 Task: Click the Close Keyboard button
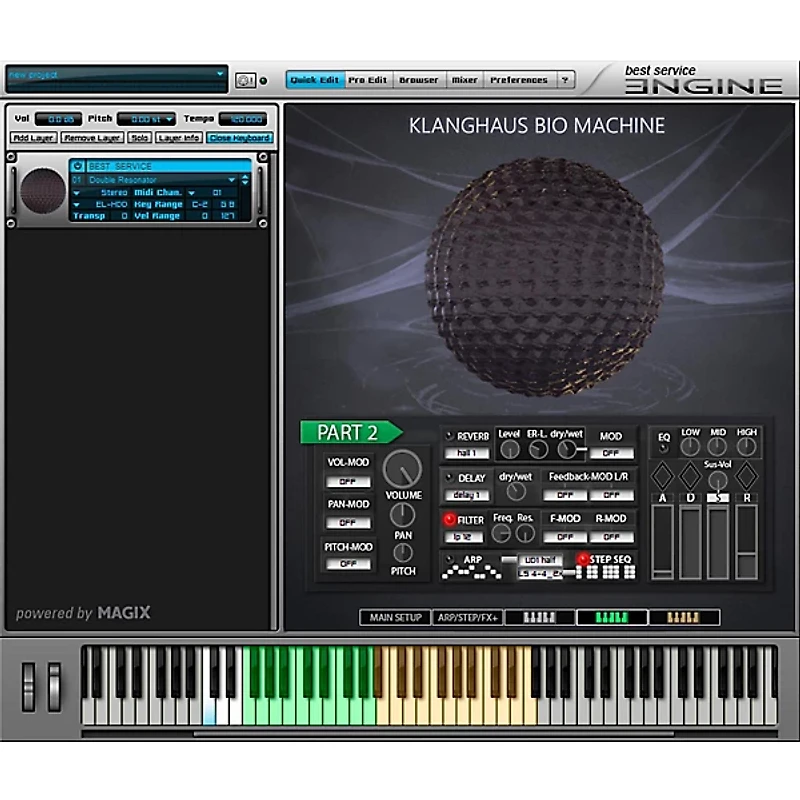(x=239, y=138)
